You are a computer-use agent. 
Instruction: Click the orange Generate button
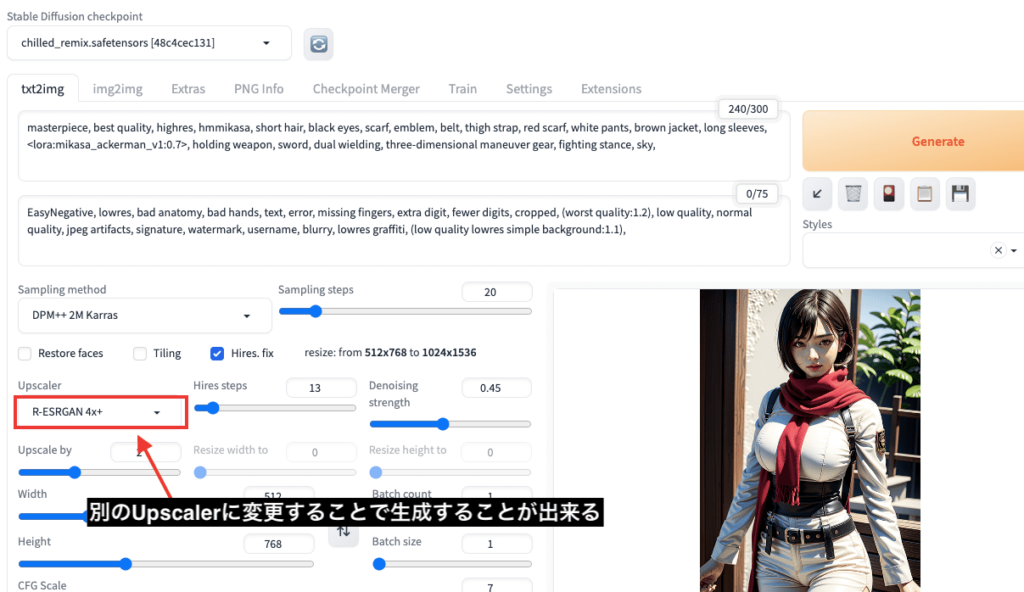point(914,141)
